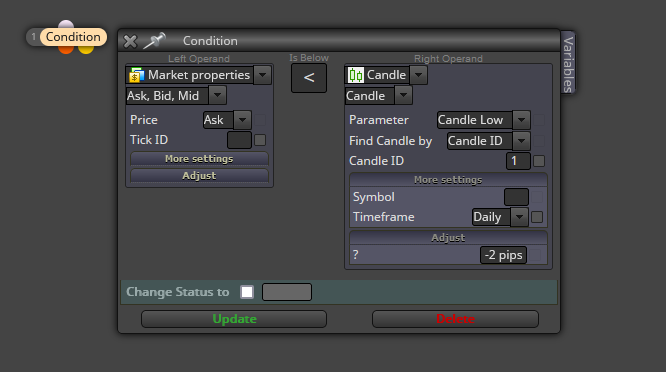
Task: Collapse Adjust section in Right Operand
Action: pos(448,237)
